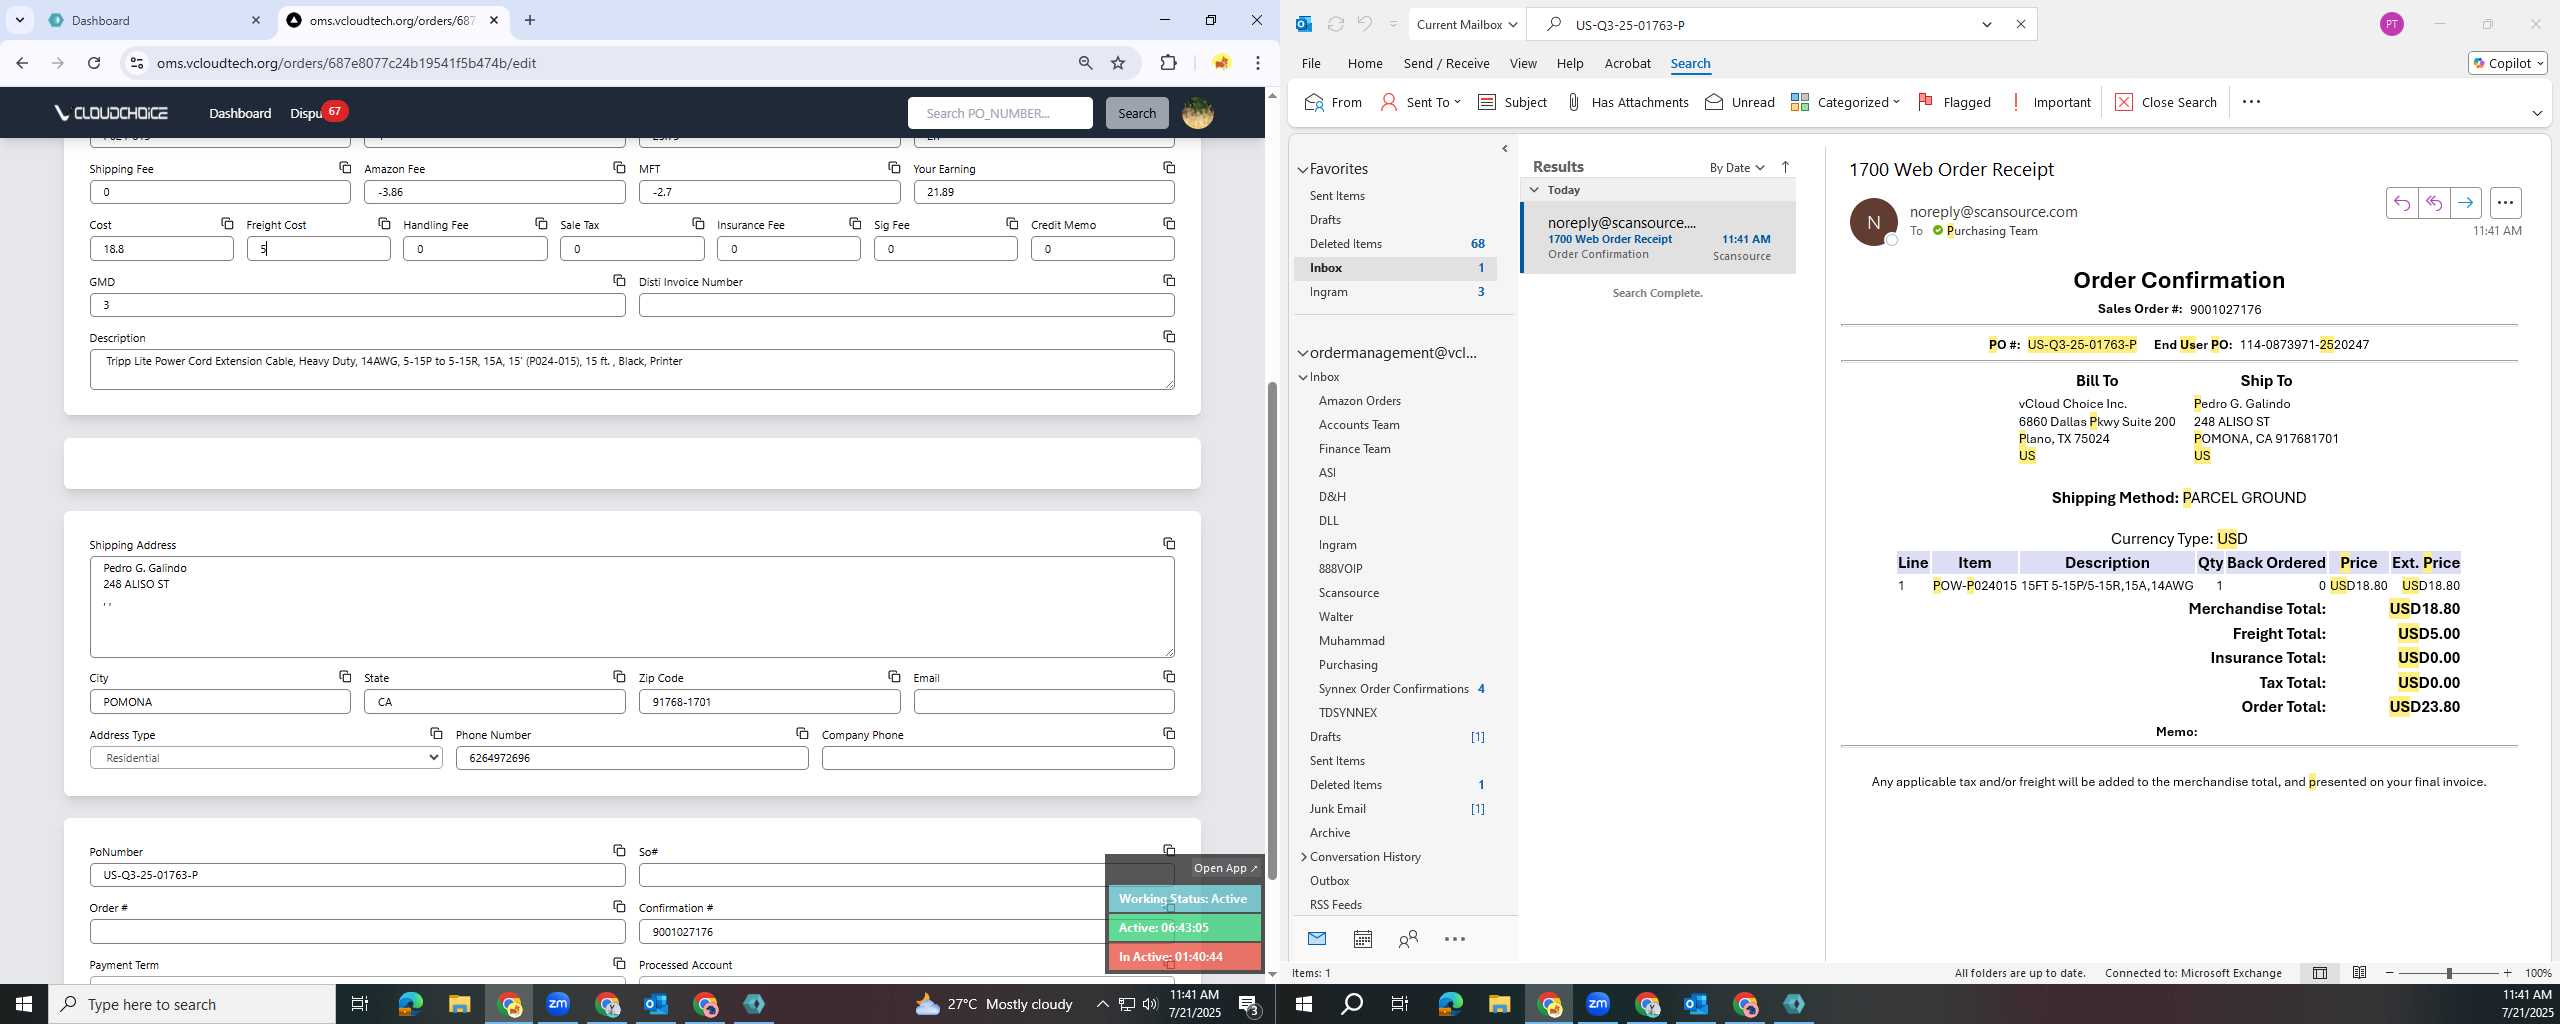Image resolution: width=2560 pixels, height=1024 pixels.
Task: Open the Outlook File menu
Action: 1310,63
